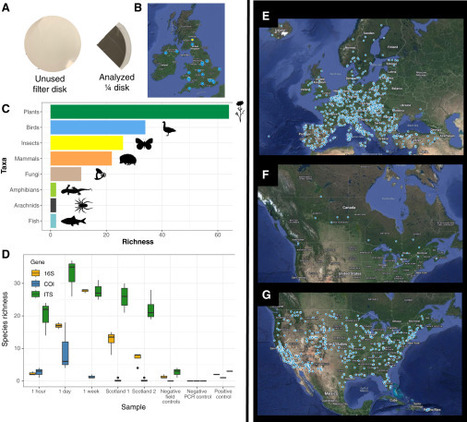This screenshot has height=422, width=467.
Task: Click the yellow Insects bar
Action: (87, 143)
